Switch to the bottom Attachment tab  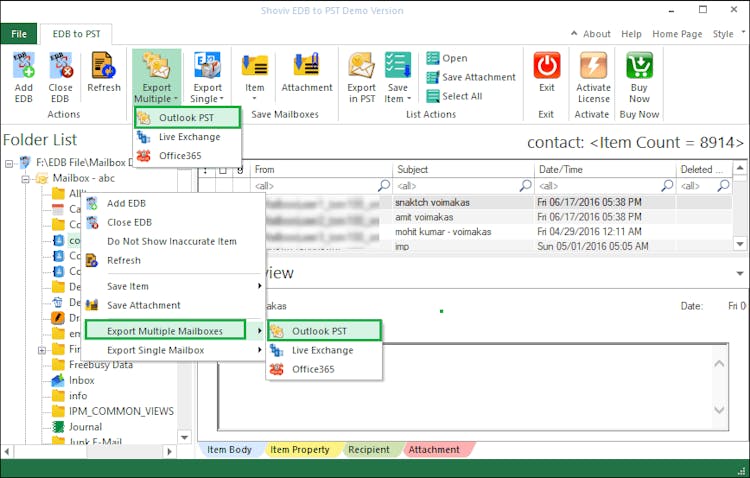(x=434, y=450)
